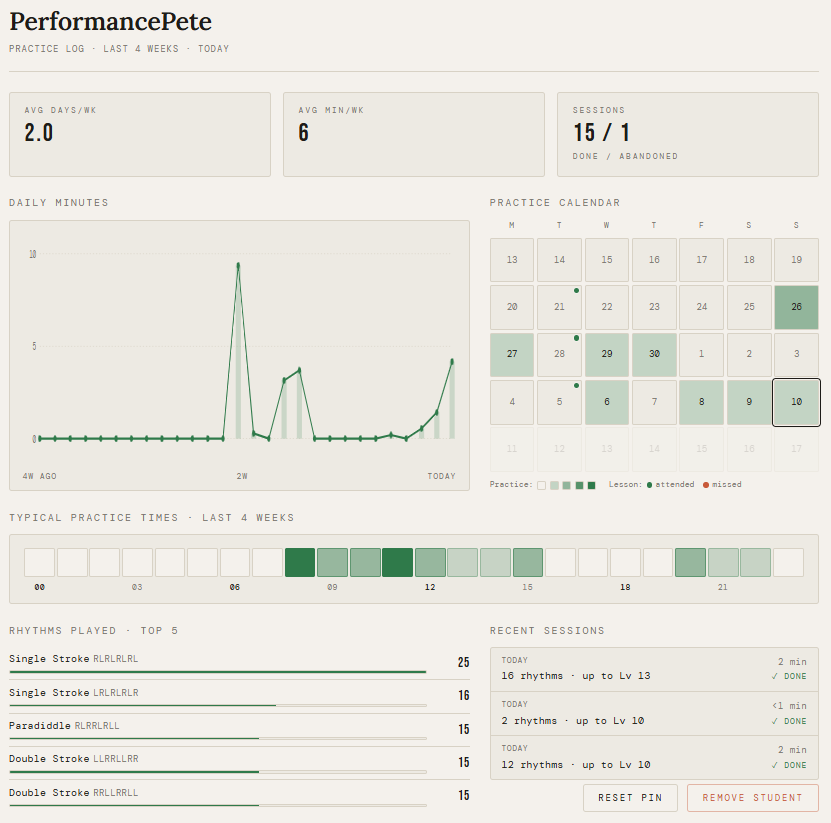
Task: Click Single Stroke LRLRLRLR rhythm row
Action: click(239, 697)
